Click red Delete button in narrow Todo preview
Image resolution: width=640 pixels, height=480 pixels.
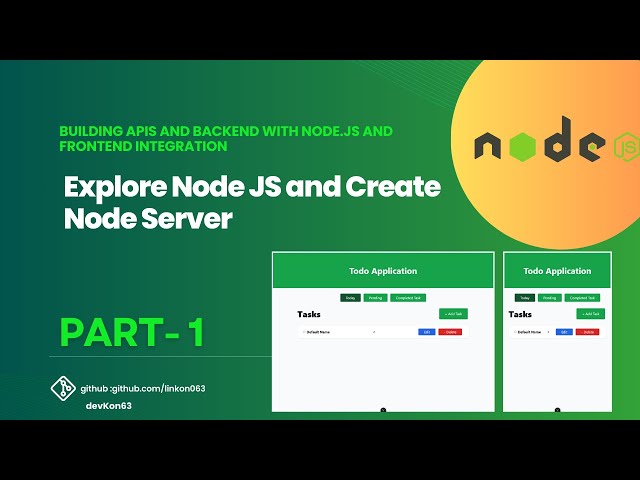coord(588,332)
